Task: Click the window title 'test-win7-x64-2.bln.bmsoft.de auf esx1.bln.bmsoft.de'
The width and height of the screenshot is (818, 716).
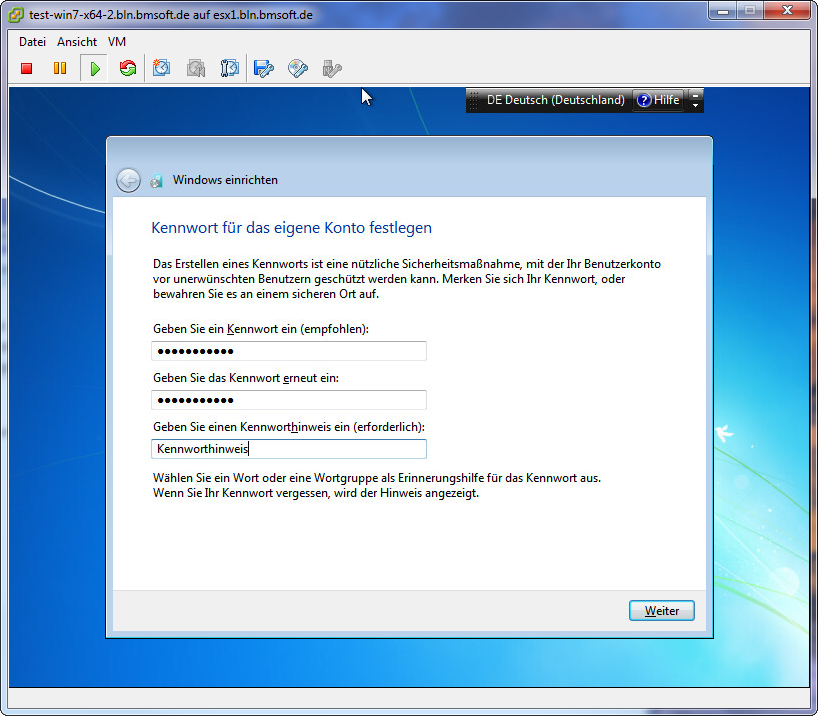Action: (171, 15)
